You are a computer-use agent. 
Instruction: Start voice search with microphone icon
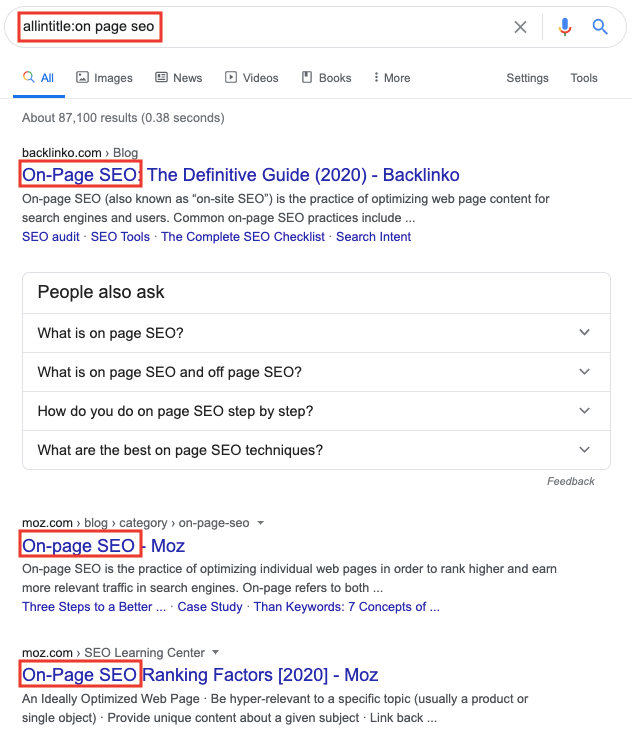565,27
